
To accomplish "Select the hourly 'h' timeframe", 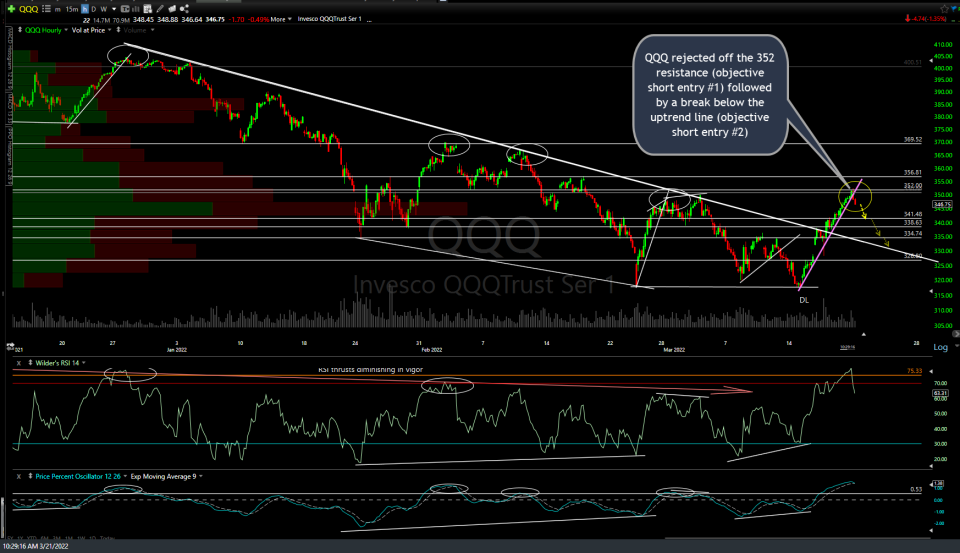I will [x=84, y=9].
